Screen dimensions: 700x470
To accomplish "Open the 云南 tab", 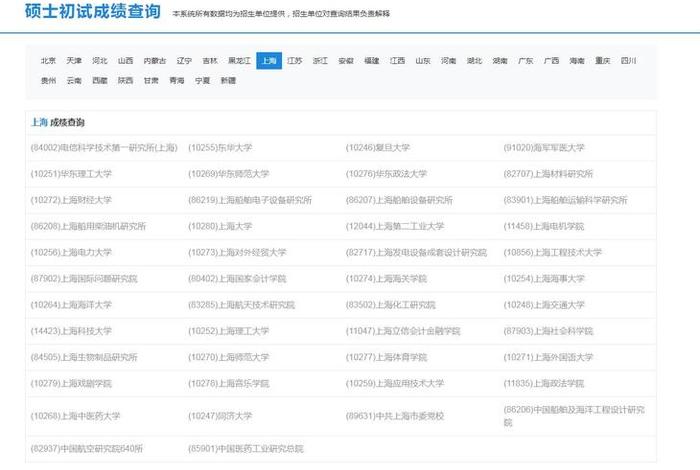I will (x=74, y=81).
